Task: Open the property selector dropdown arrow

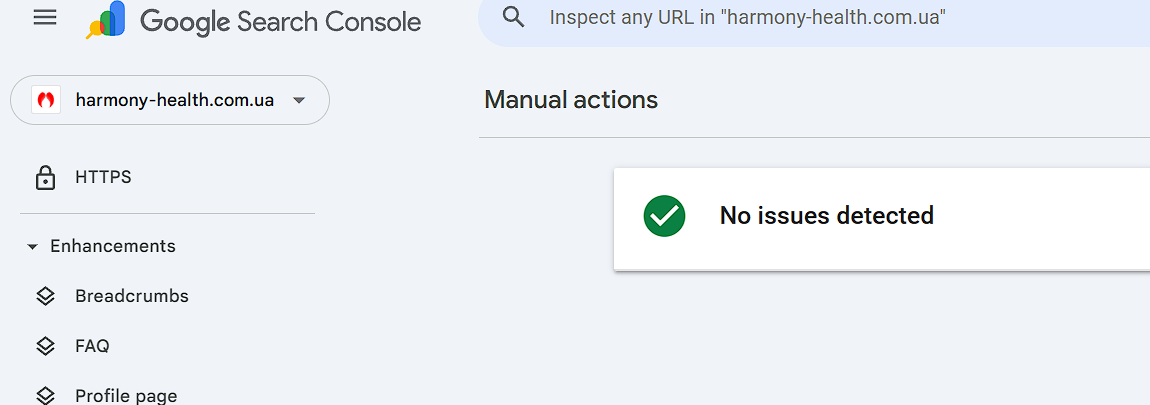Action: tap(298, 100)
